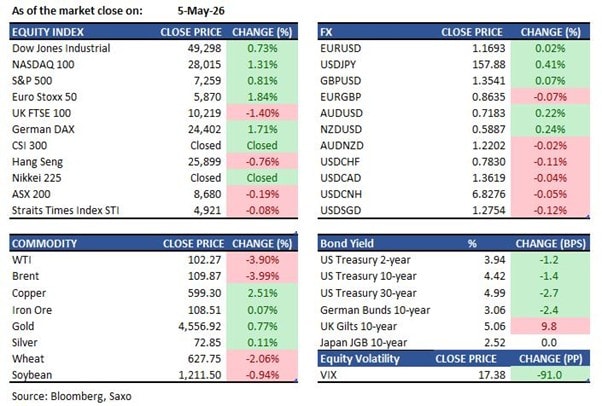Screen dimensions: 602x406
Task: Click the market close date 5-May-26
Action: (x=201, y=11)
